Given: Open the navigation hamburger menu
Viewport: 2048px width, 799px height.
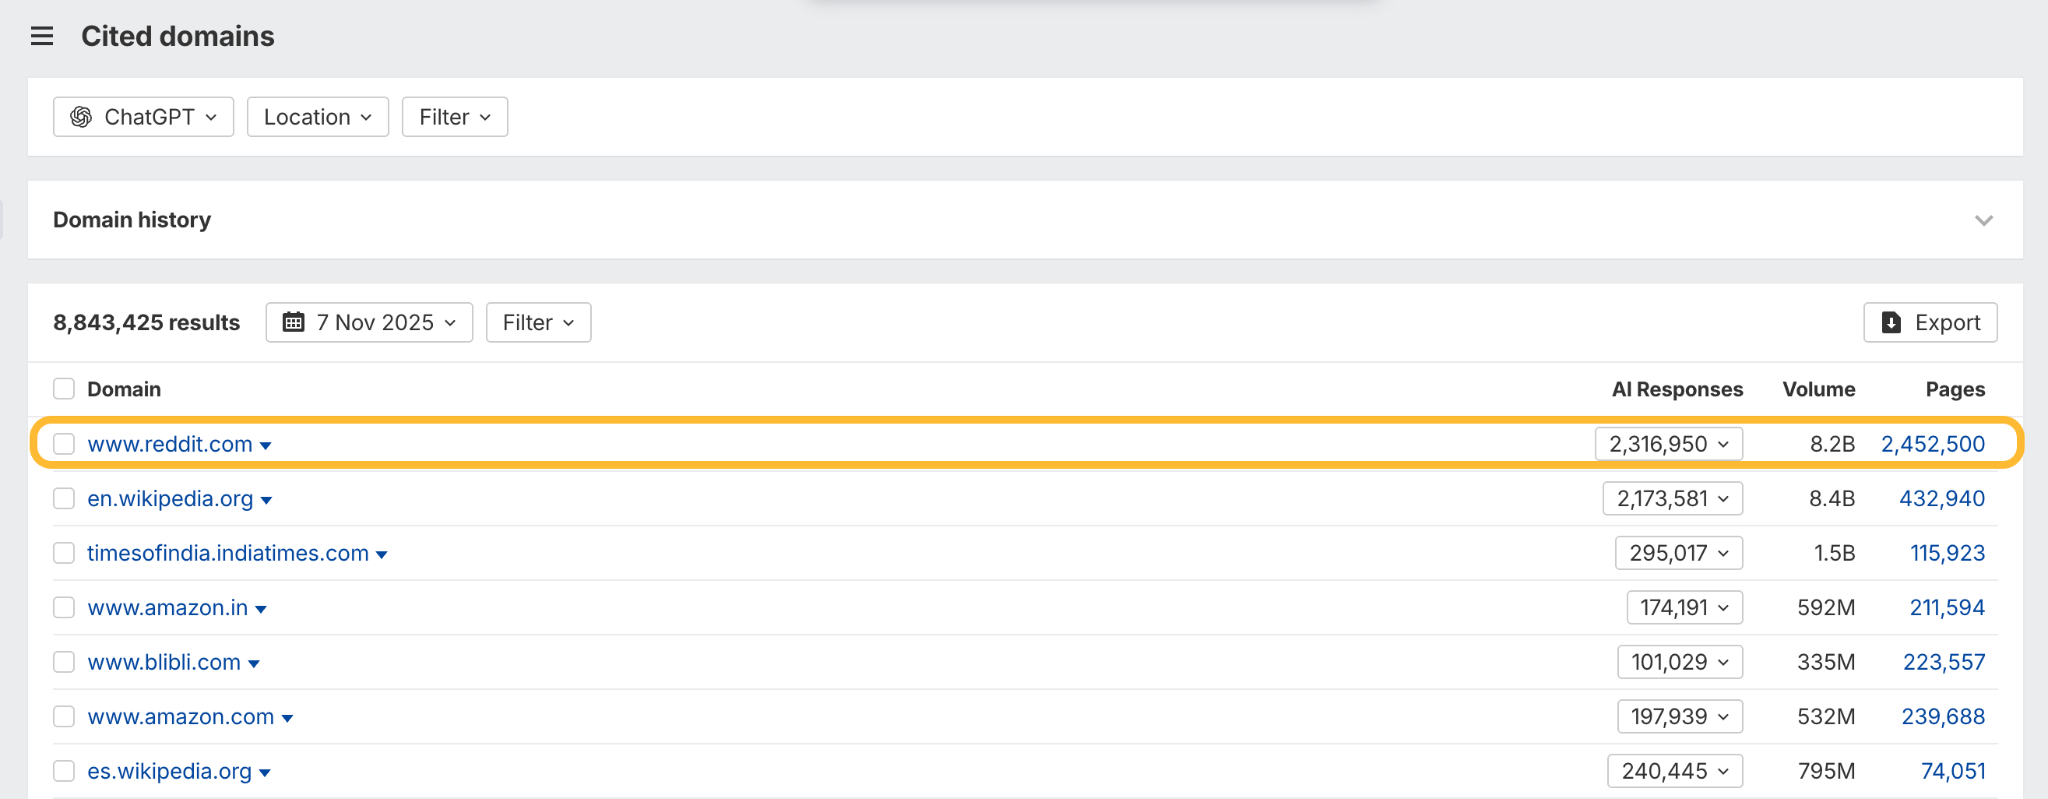Looking at the screenshot, I should (41, 36).
